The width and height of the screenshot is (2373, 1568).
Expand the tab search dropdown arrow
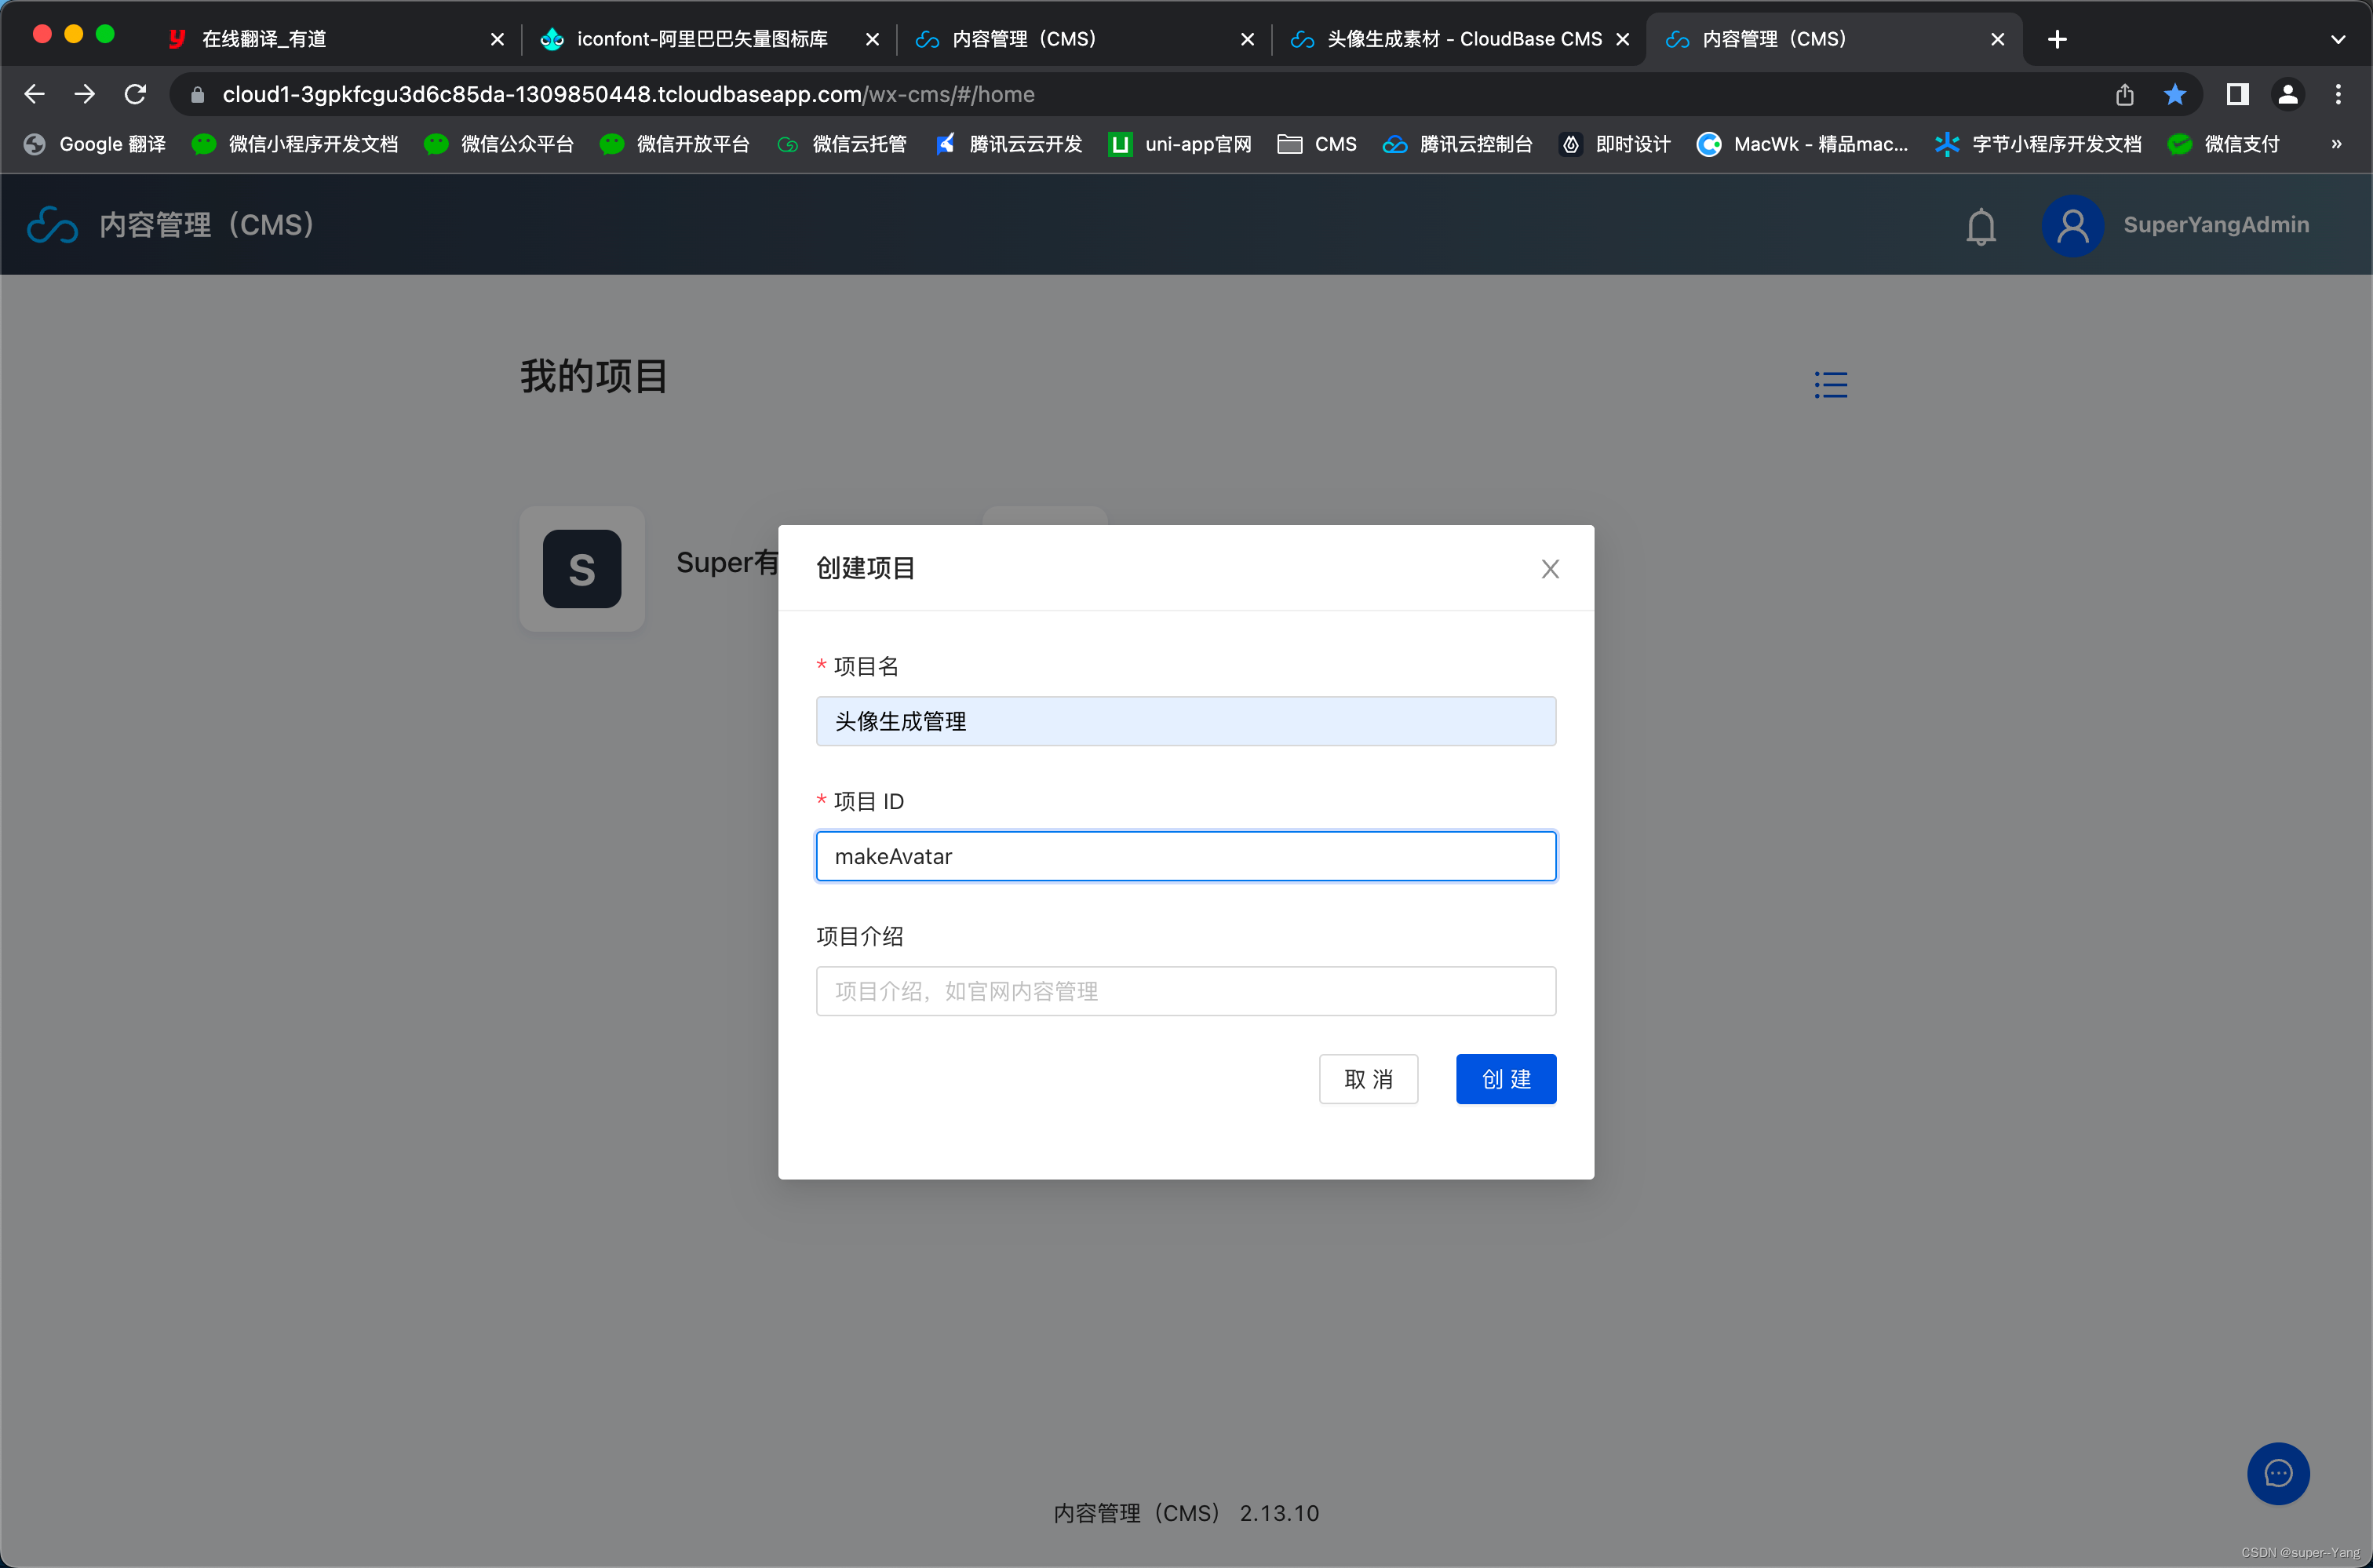coord(2338,40)
